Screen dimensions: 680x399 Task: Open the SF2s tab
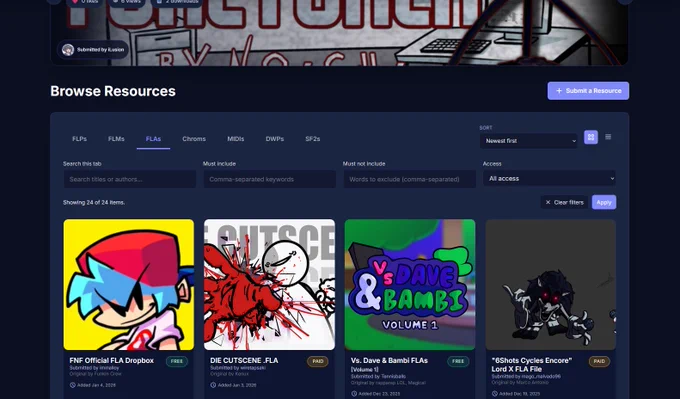click(x=313, y=139)
